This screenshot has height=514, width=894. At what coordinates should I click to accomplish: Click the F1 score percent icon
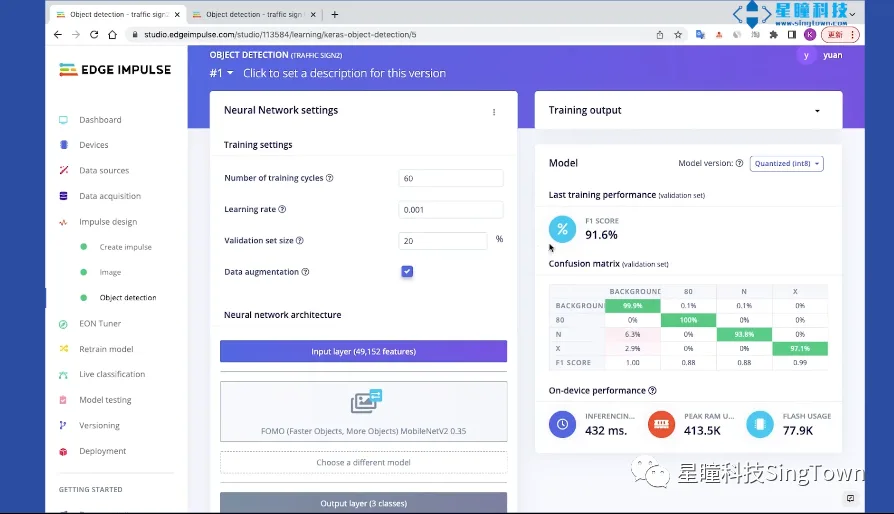click(x=562, y=229)
